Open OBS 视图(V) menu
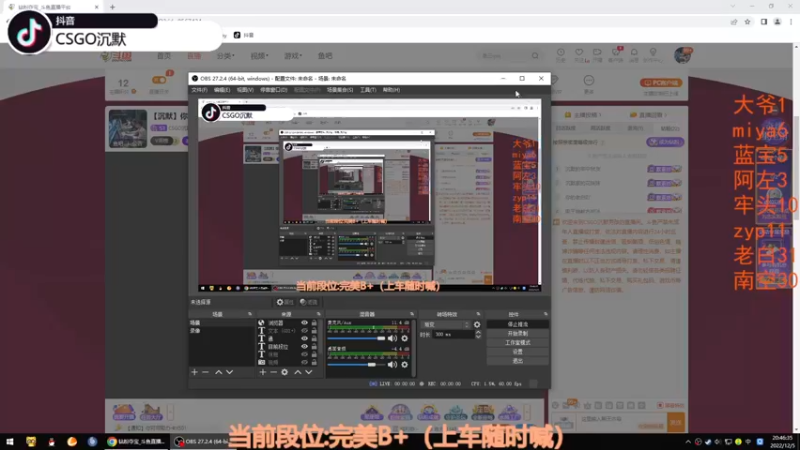Screen dimensions: 800x450 pyautogui.click(x=245, y=90)
